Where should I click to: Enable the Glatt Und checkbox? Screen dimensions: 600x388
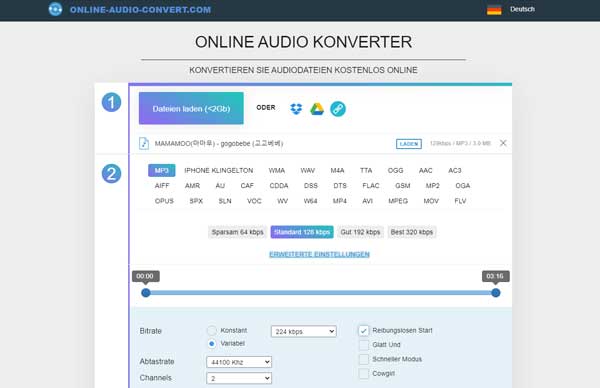click(364, 345)
